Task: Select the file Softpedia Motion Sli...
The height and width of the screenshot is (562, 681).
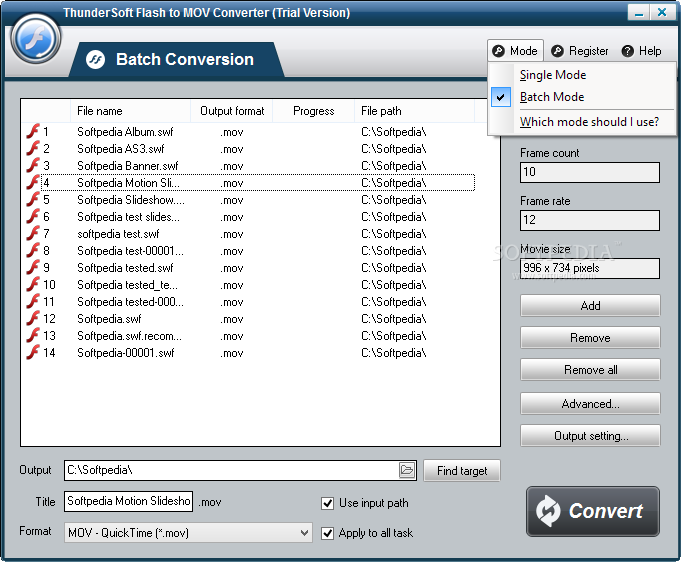Action: [x=128, y=182]
